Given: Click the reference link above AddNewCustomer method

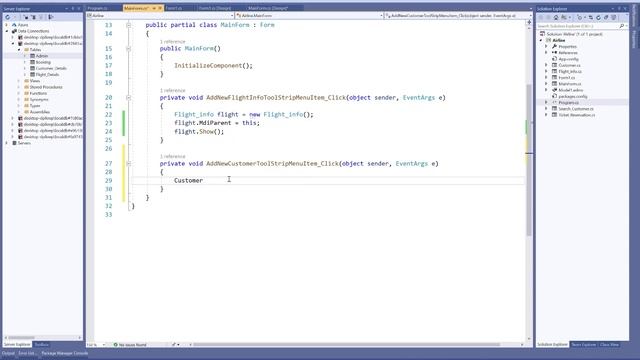Looking at the screenshot, I should click(x=172, y=156).
